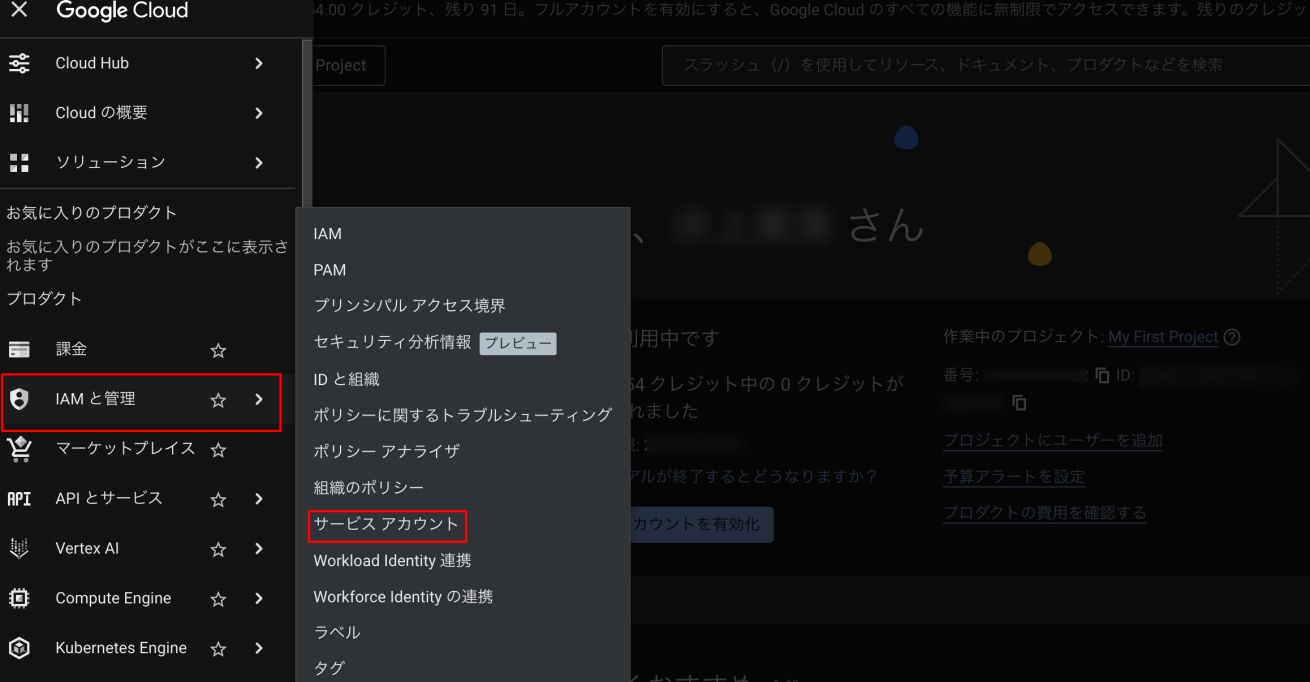Click the billing card icon

(19, 350)
